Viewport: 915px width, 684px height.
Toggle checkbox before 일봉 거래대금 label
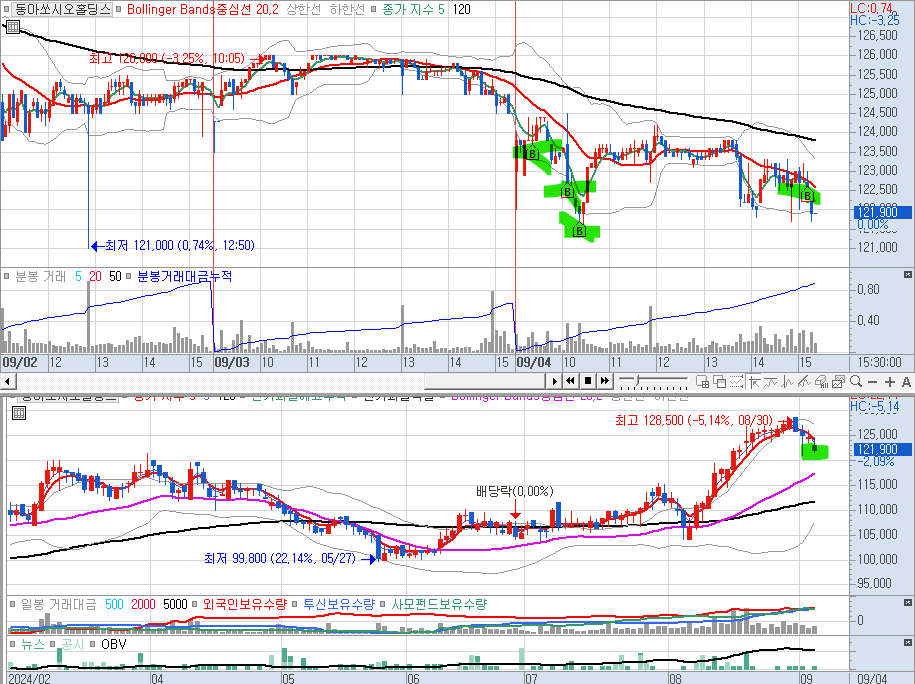pos(12,604)
